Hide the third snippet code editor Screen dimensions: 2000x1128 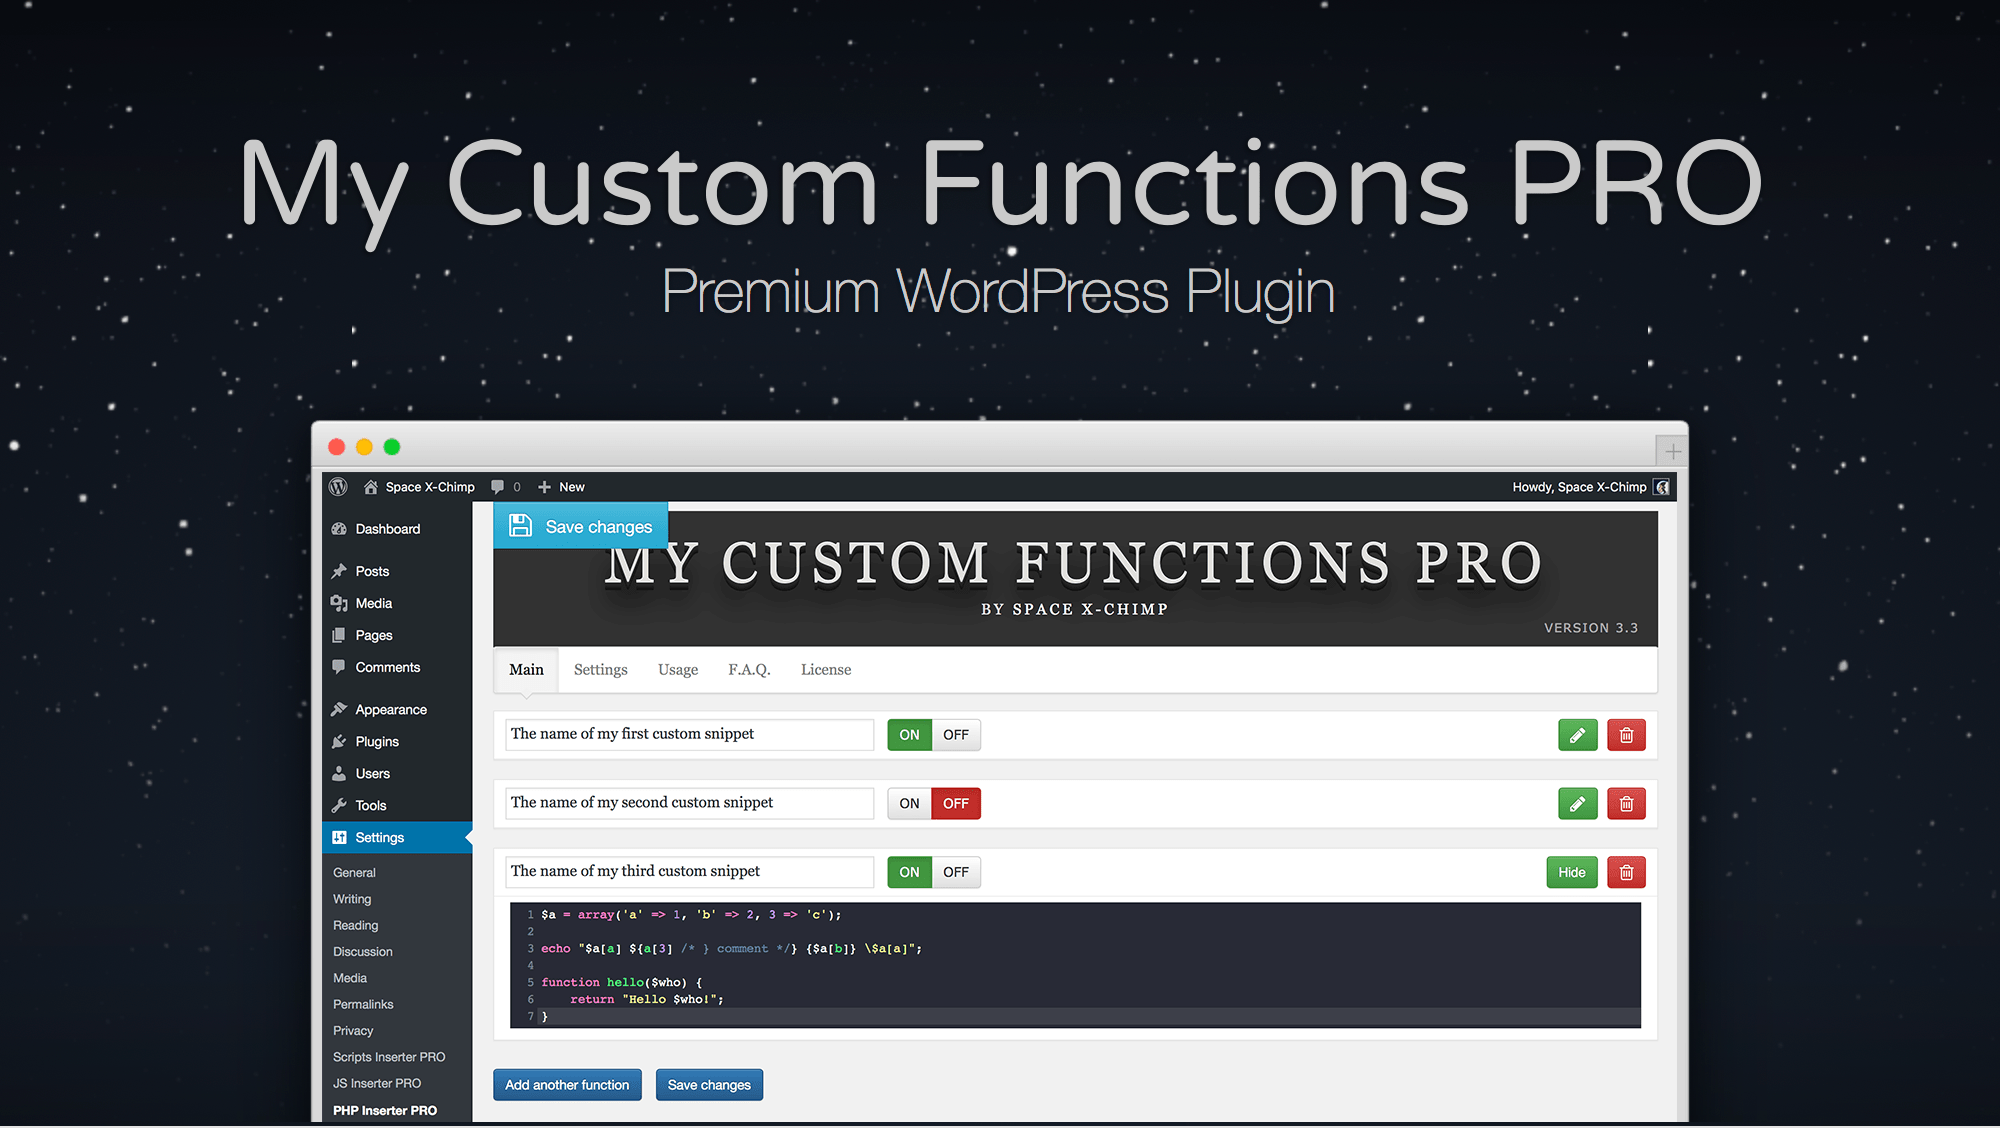pos(1572,872)
